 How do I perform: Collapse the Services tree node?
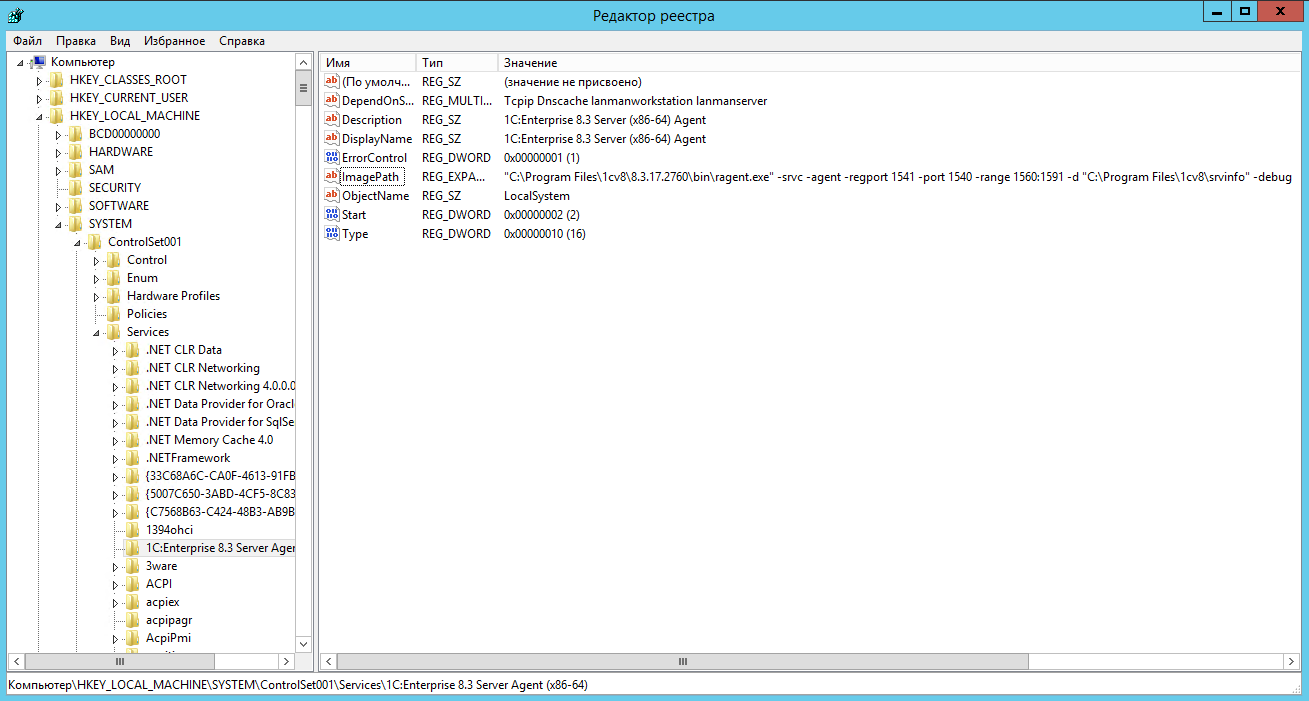click(97, 333)
